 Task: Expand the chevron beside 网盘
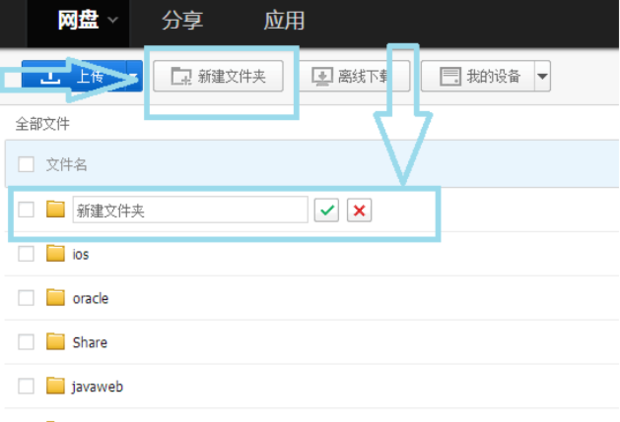(113, 20)
